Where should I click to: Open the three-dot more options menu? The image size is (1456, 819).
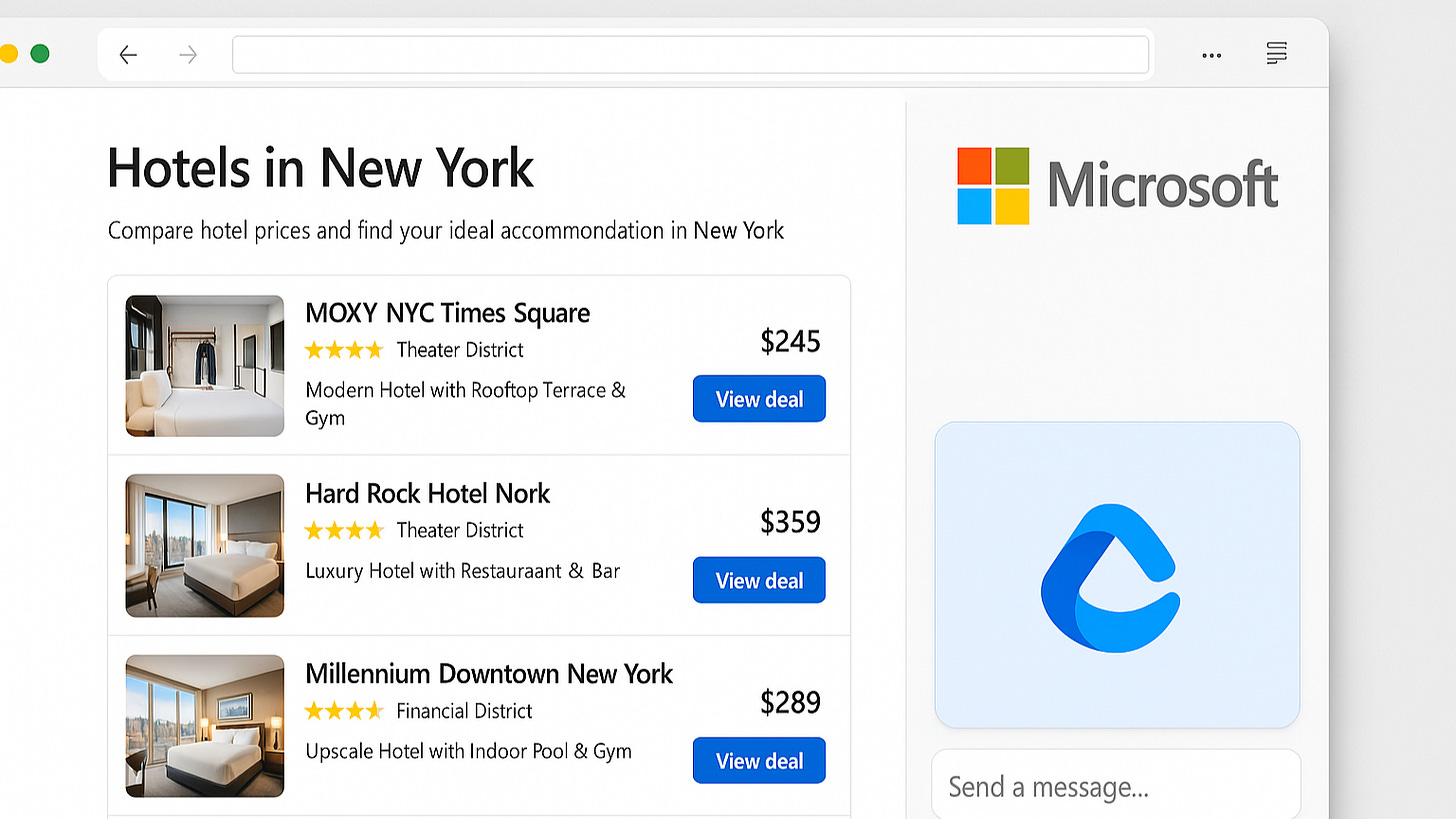pos(1212,55)
